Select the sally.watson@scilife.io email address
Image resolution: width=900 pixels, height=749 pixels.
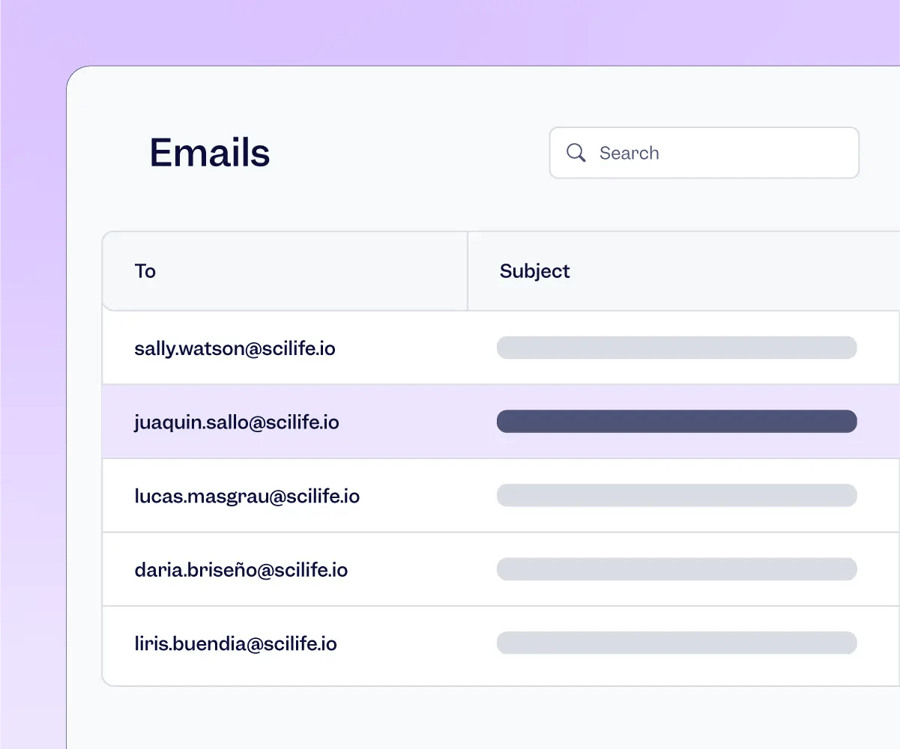[235, 348]
